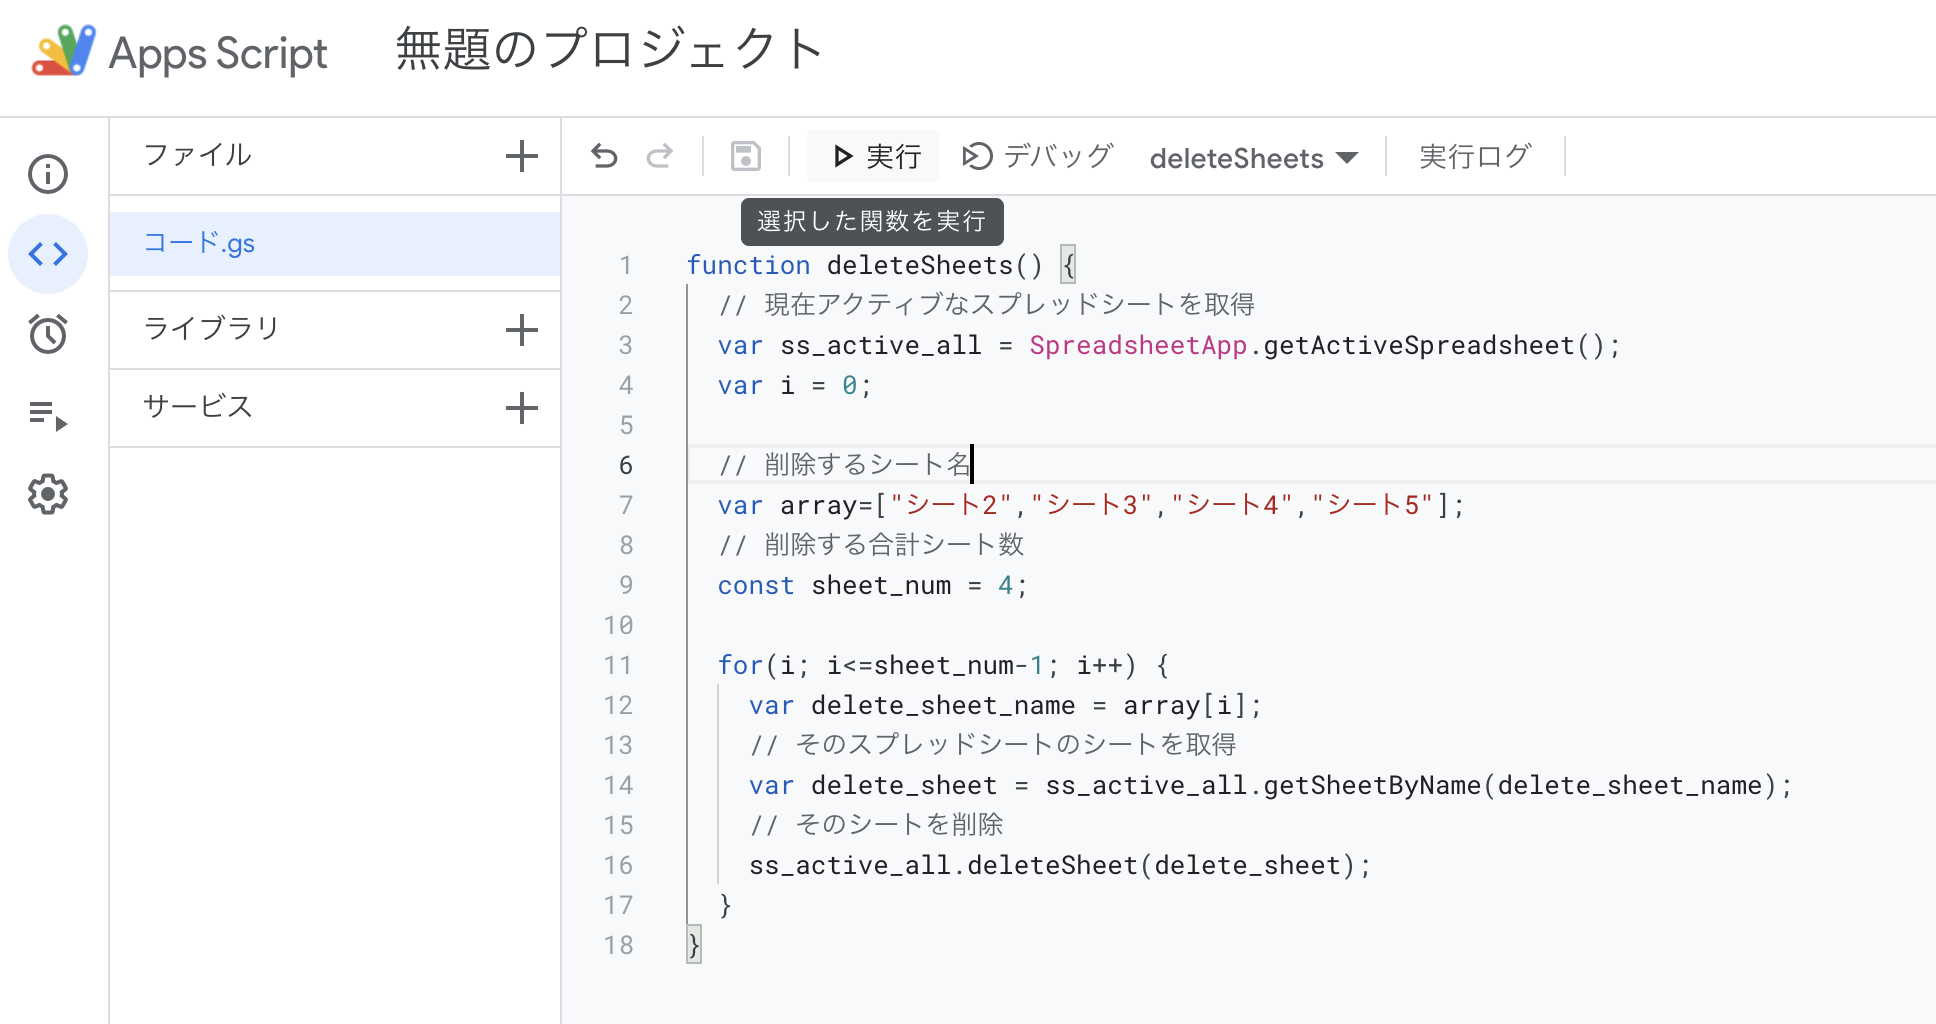Click the Undo arrow in toolbar
Screen dimensions: 1936x1024
(x=604, y=156)
